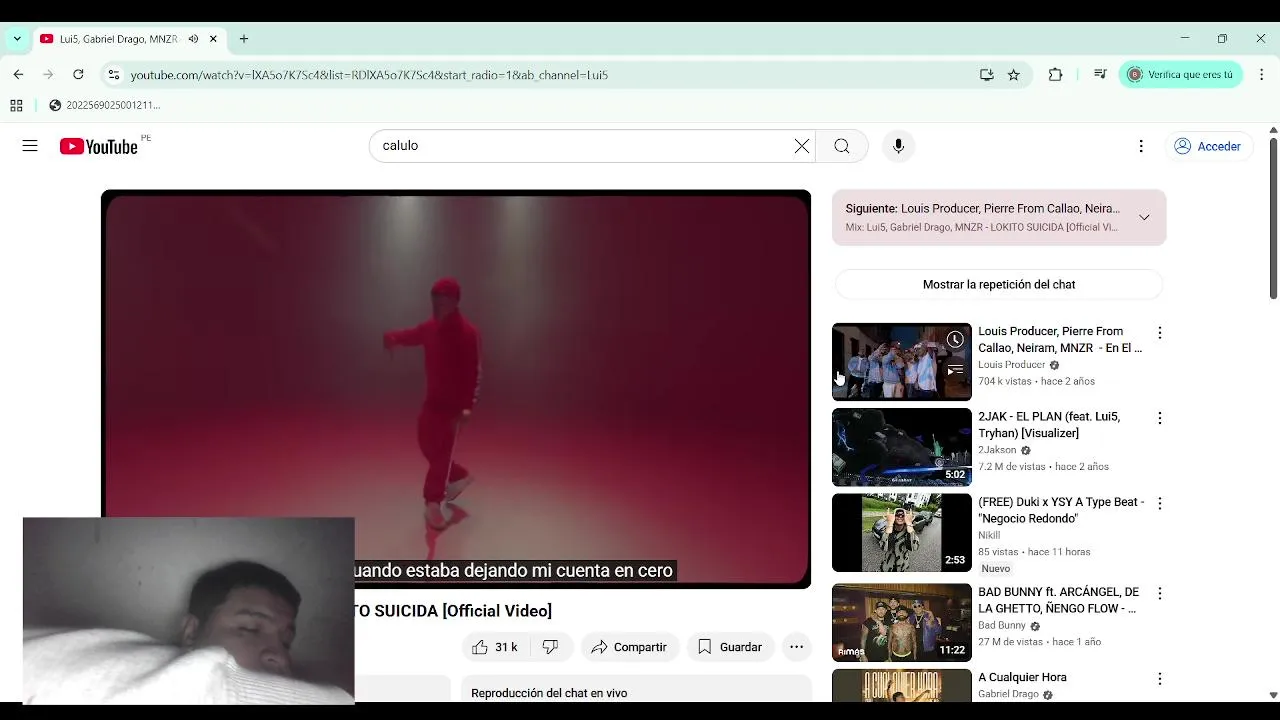Image resolution: width=1280 pixels, height=720 pixels.
Task: Click the LOKITO SUICIDA video title
Action: (x=453, y=611)
